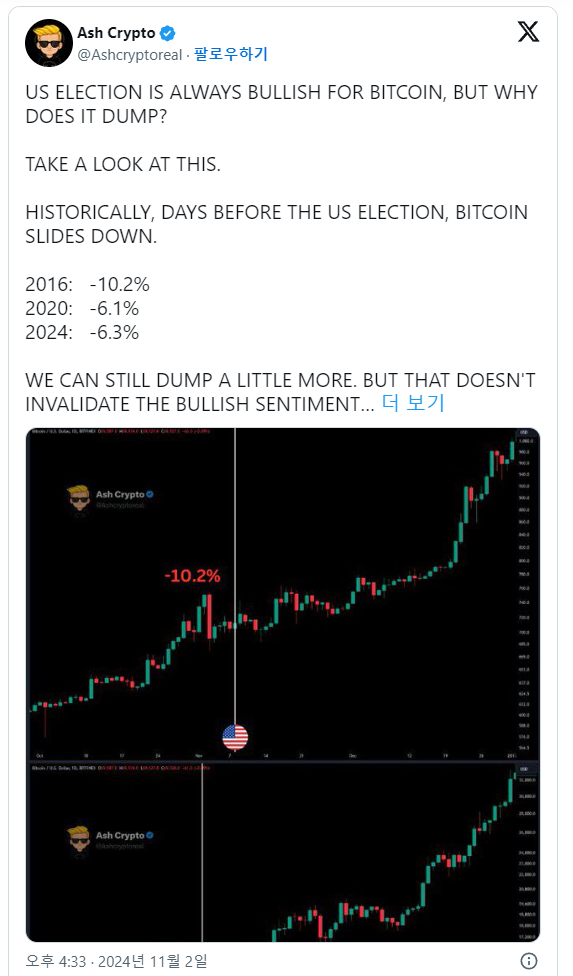
Task: Open the lower Bitcoin chart image
Action: pyautogui.click(x=283, y=852)
